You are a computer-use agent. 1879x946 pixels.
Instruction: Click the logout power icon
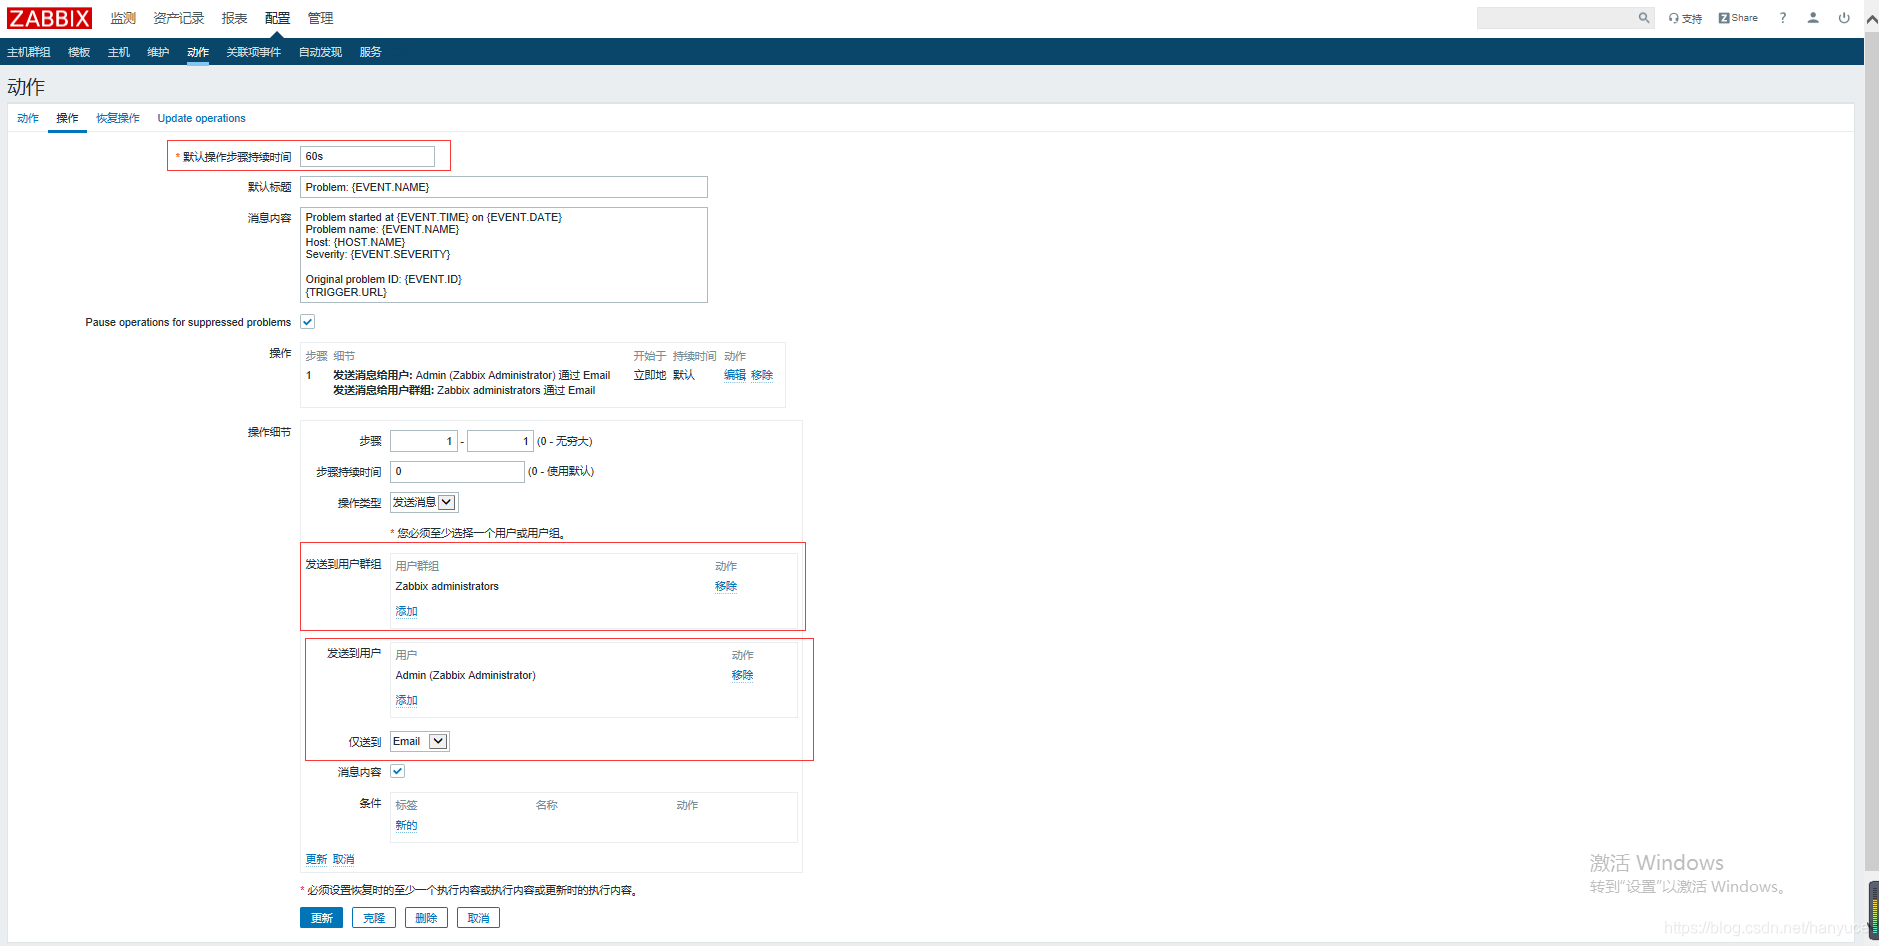click(x=1844, y=18)
